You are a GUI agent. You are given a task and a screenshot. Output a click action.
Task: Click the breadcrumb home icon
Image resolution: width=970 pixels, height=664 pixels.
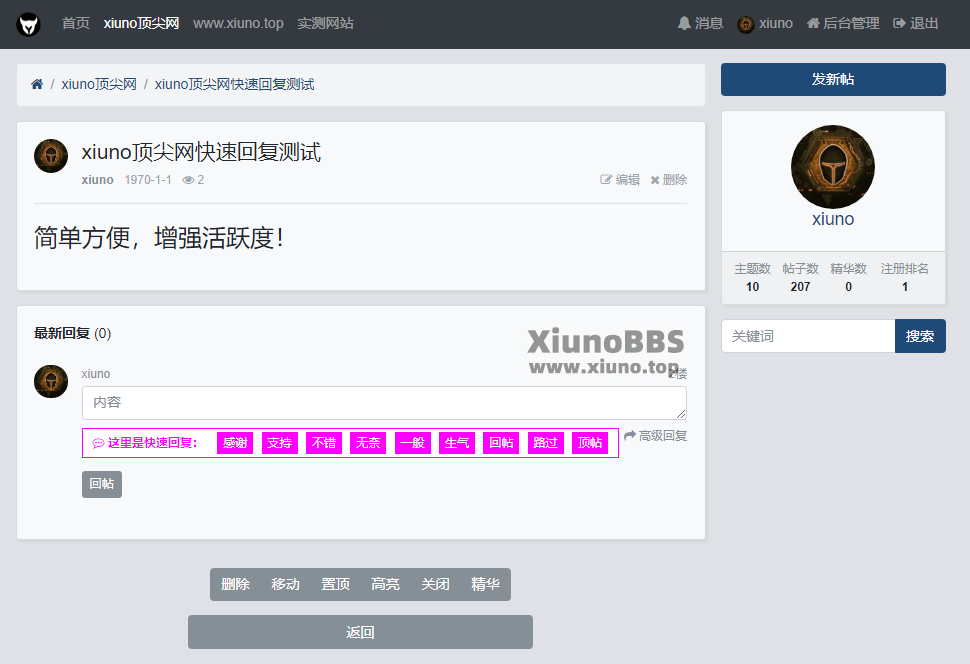coord(37,84)
